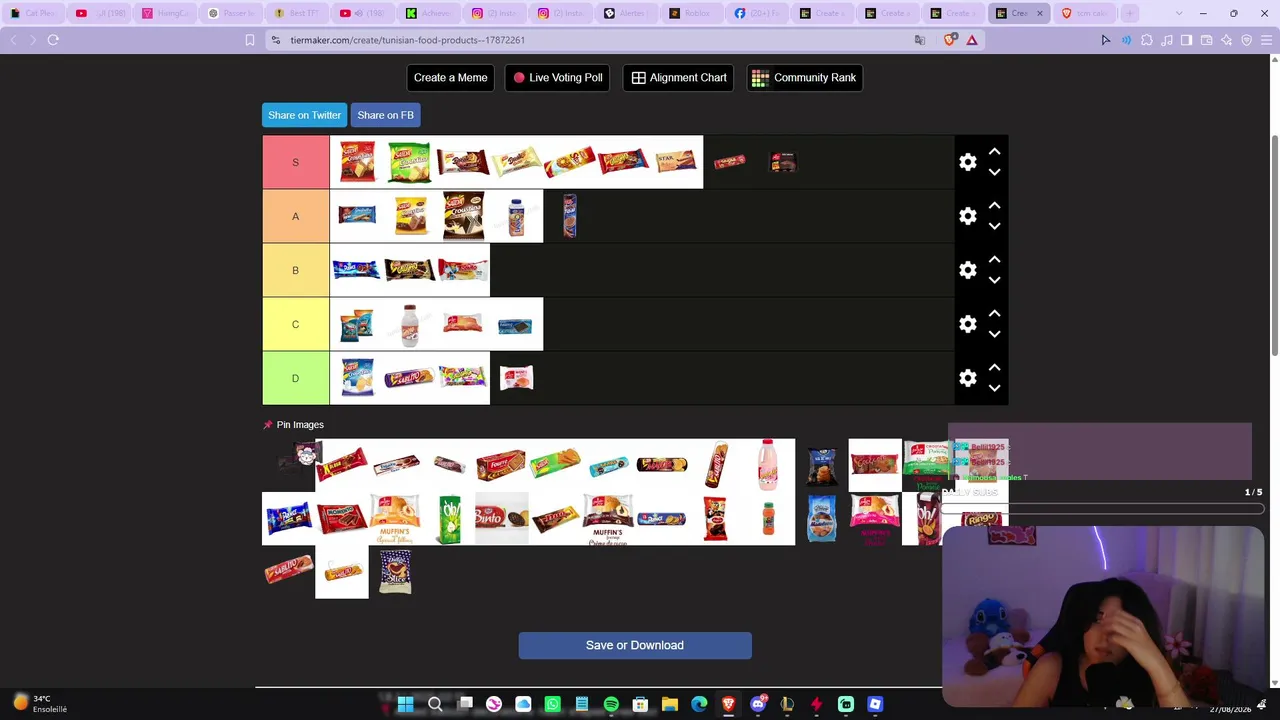
Task: Select the green Ob! juice carton image
Action: pyautogui.click(x=448, y=518)
